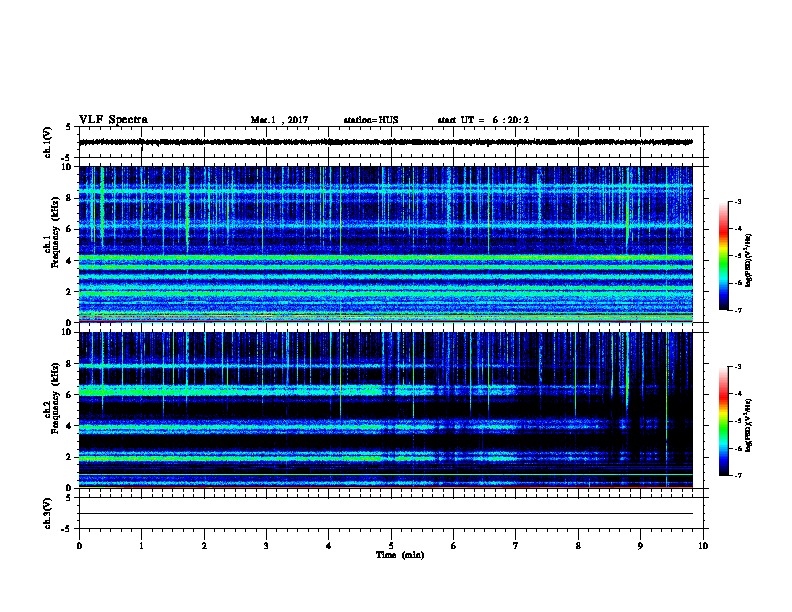Viewport: 792px width, 612px height.
Task: Click the 2 kHz tick on ch.2 frequency axis
Action: point(70,457)
